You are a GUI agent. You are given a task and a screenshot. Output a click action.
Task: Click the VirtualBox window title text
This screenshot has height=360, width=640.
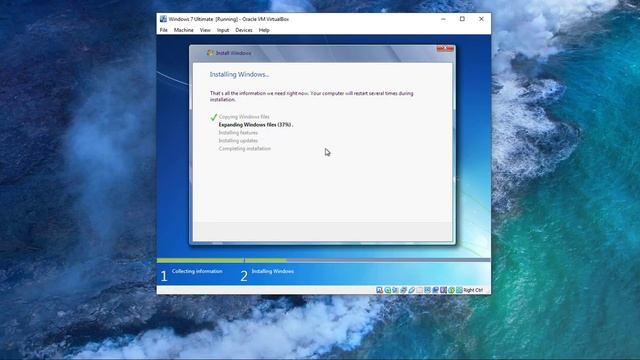(x=229, y=19)
